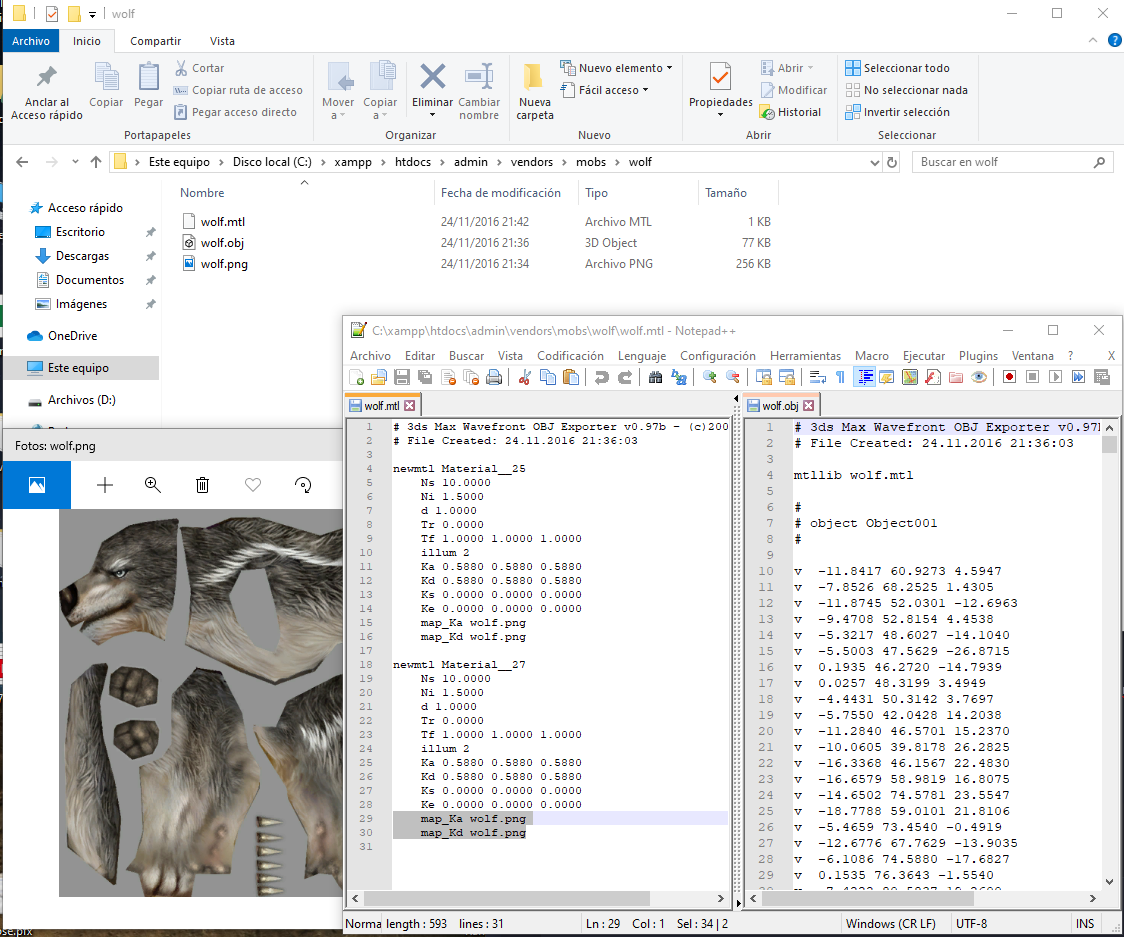This screenshot has height=937, width=1124.
Task: Open the Plugins menu in Notepad++
Action: [978, 355]
